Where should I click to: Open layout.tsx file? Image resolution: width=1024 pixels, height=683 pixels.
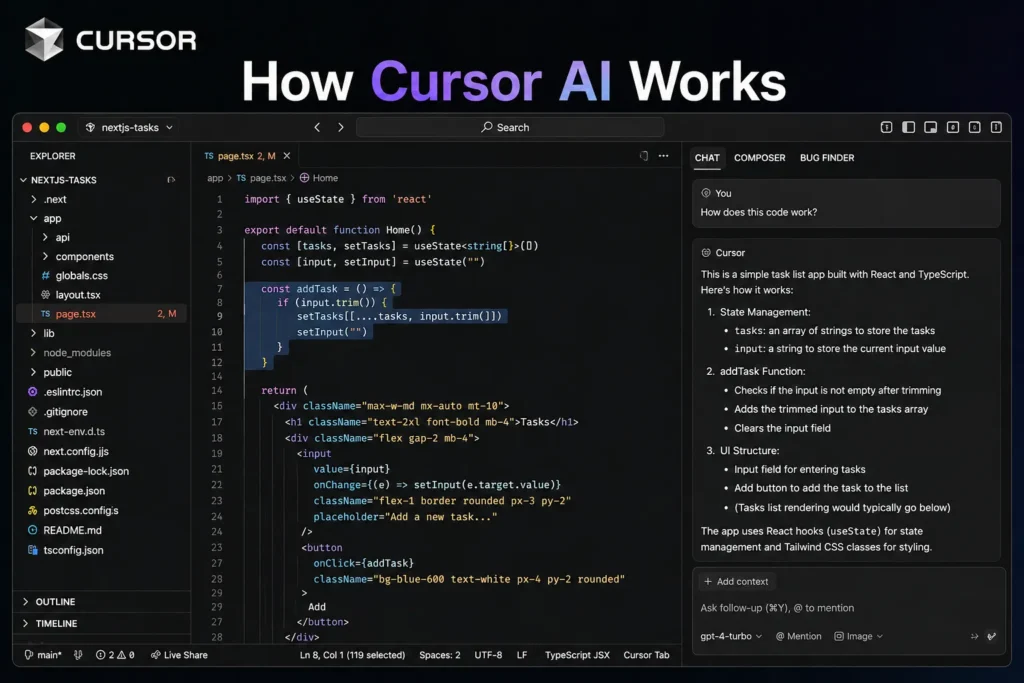coord(78,295)
